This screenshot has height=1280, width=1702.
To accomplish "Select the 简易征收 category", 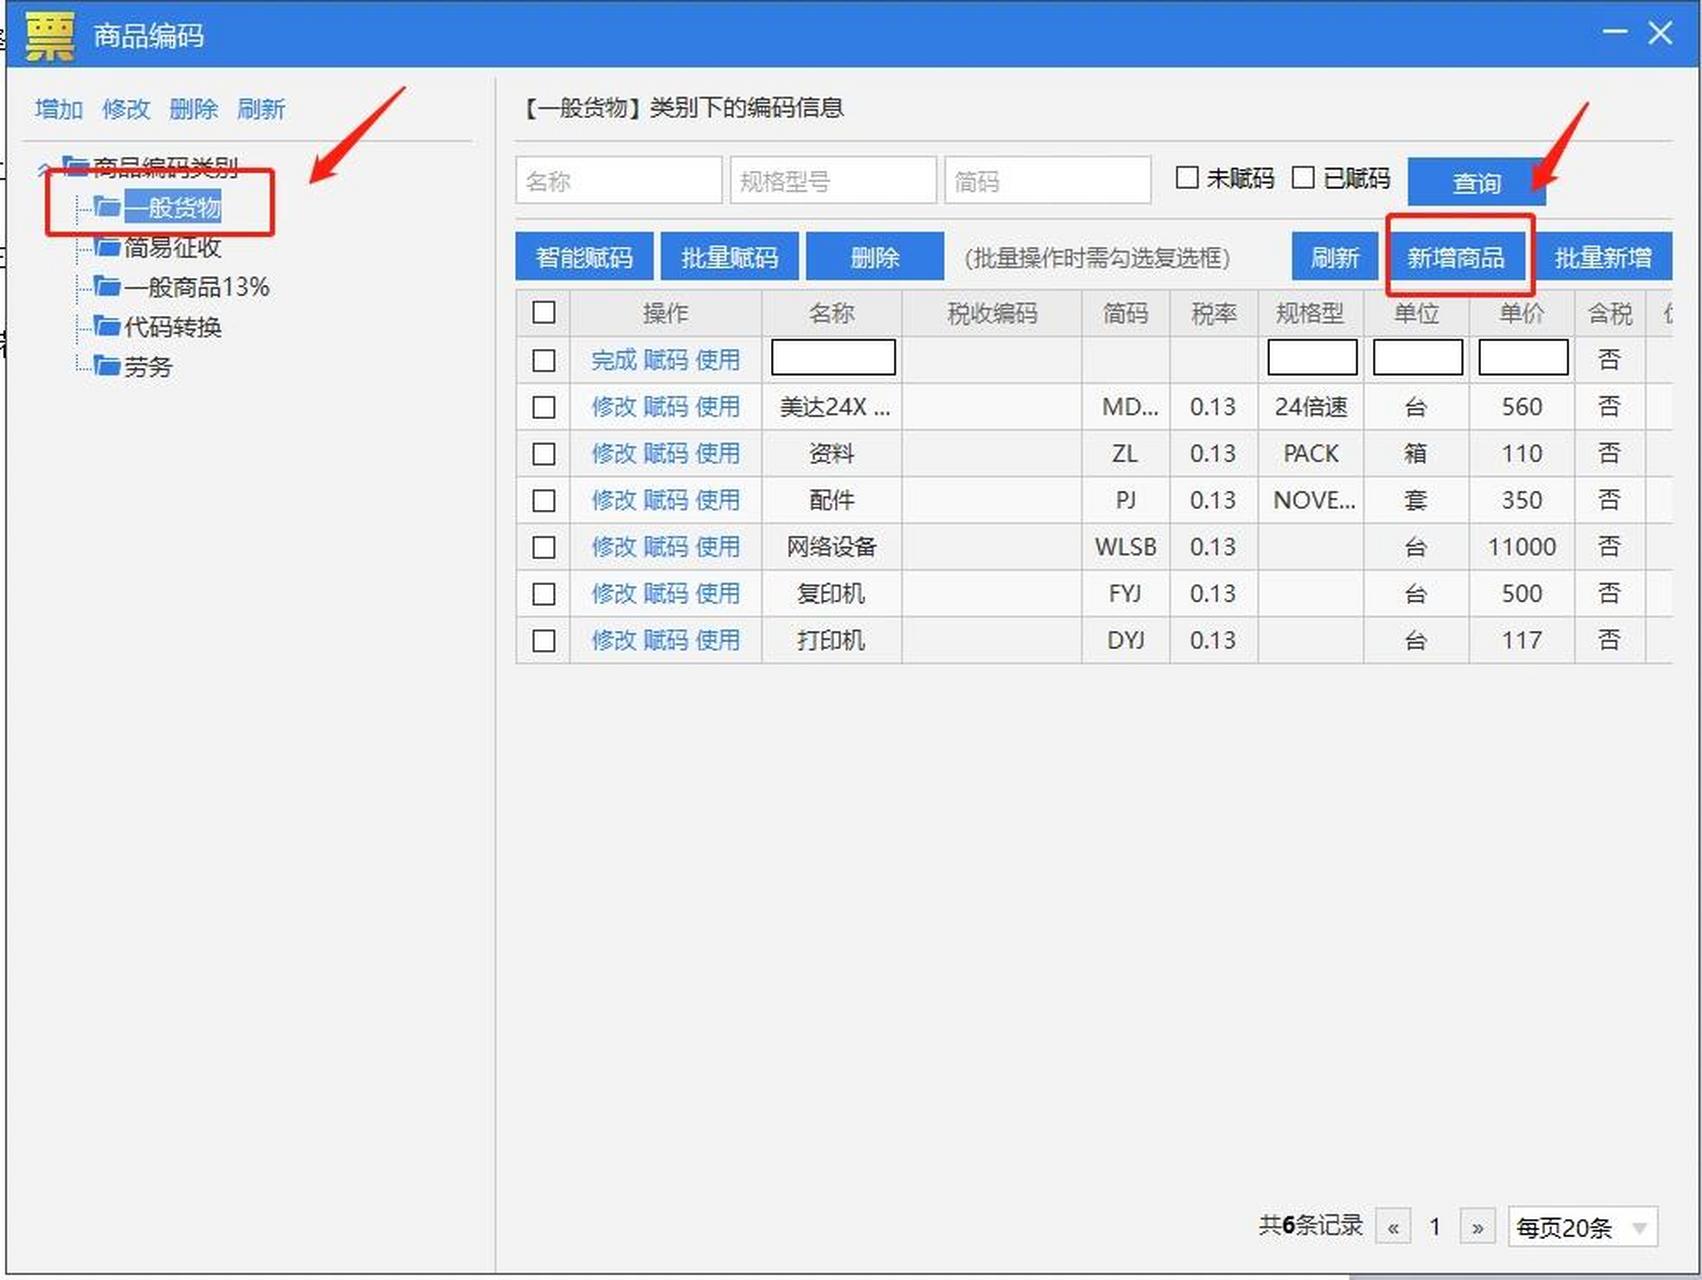I will (x=172, y=247).
